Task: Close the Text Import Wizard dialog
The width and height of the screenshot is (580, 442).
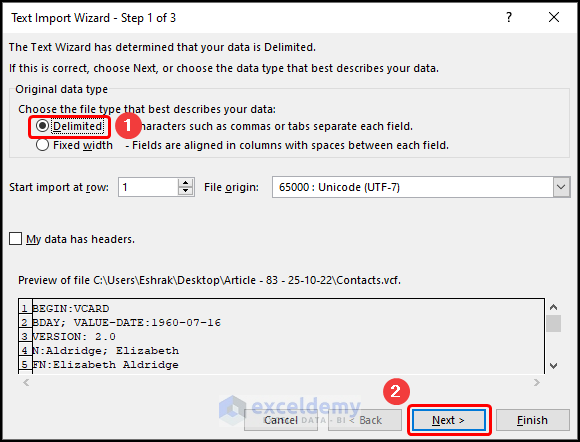Action: (554, 17)
